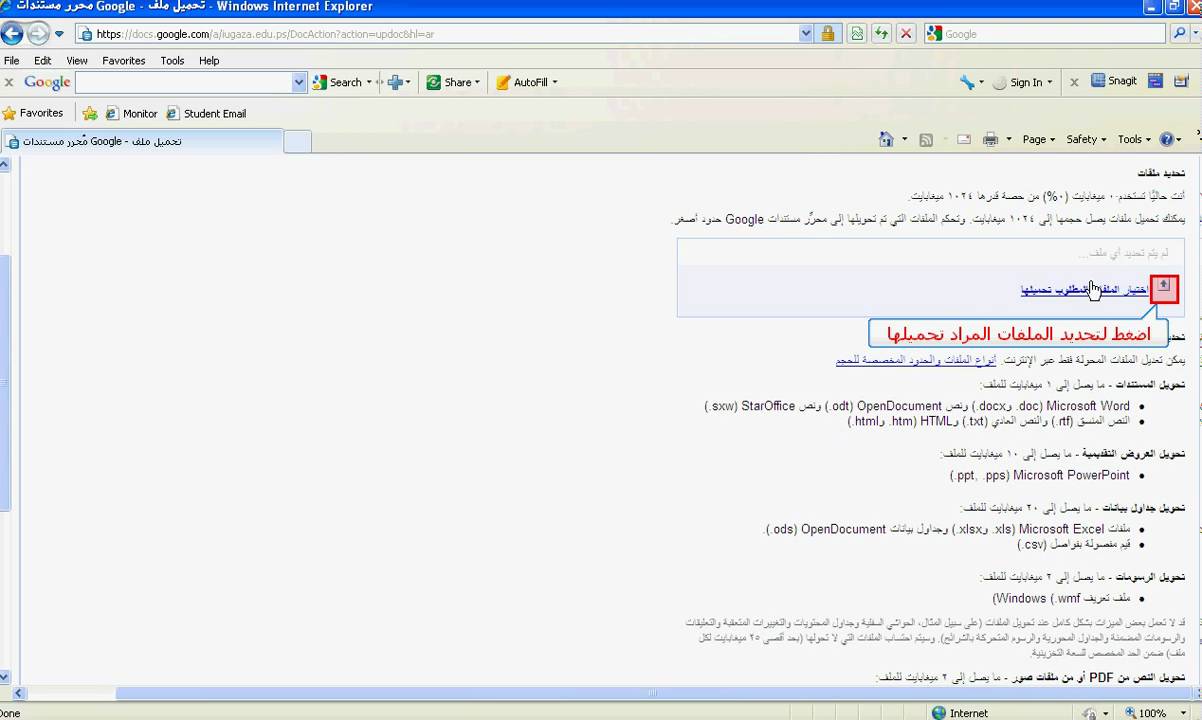
Task: Close the Google Toolbar with its X
Action: click(x=9, y=83)
